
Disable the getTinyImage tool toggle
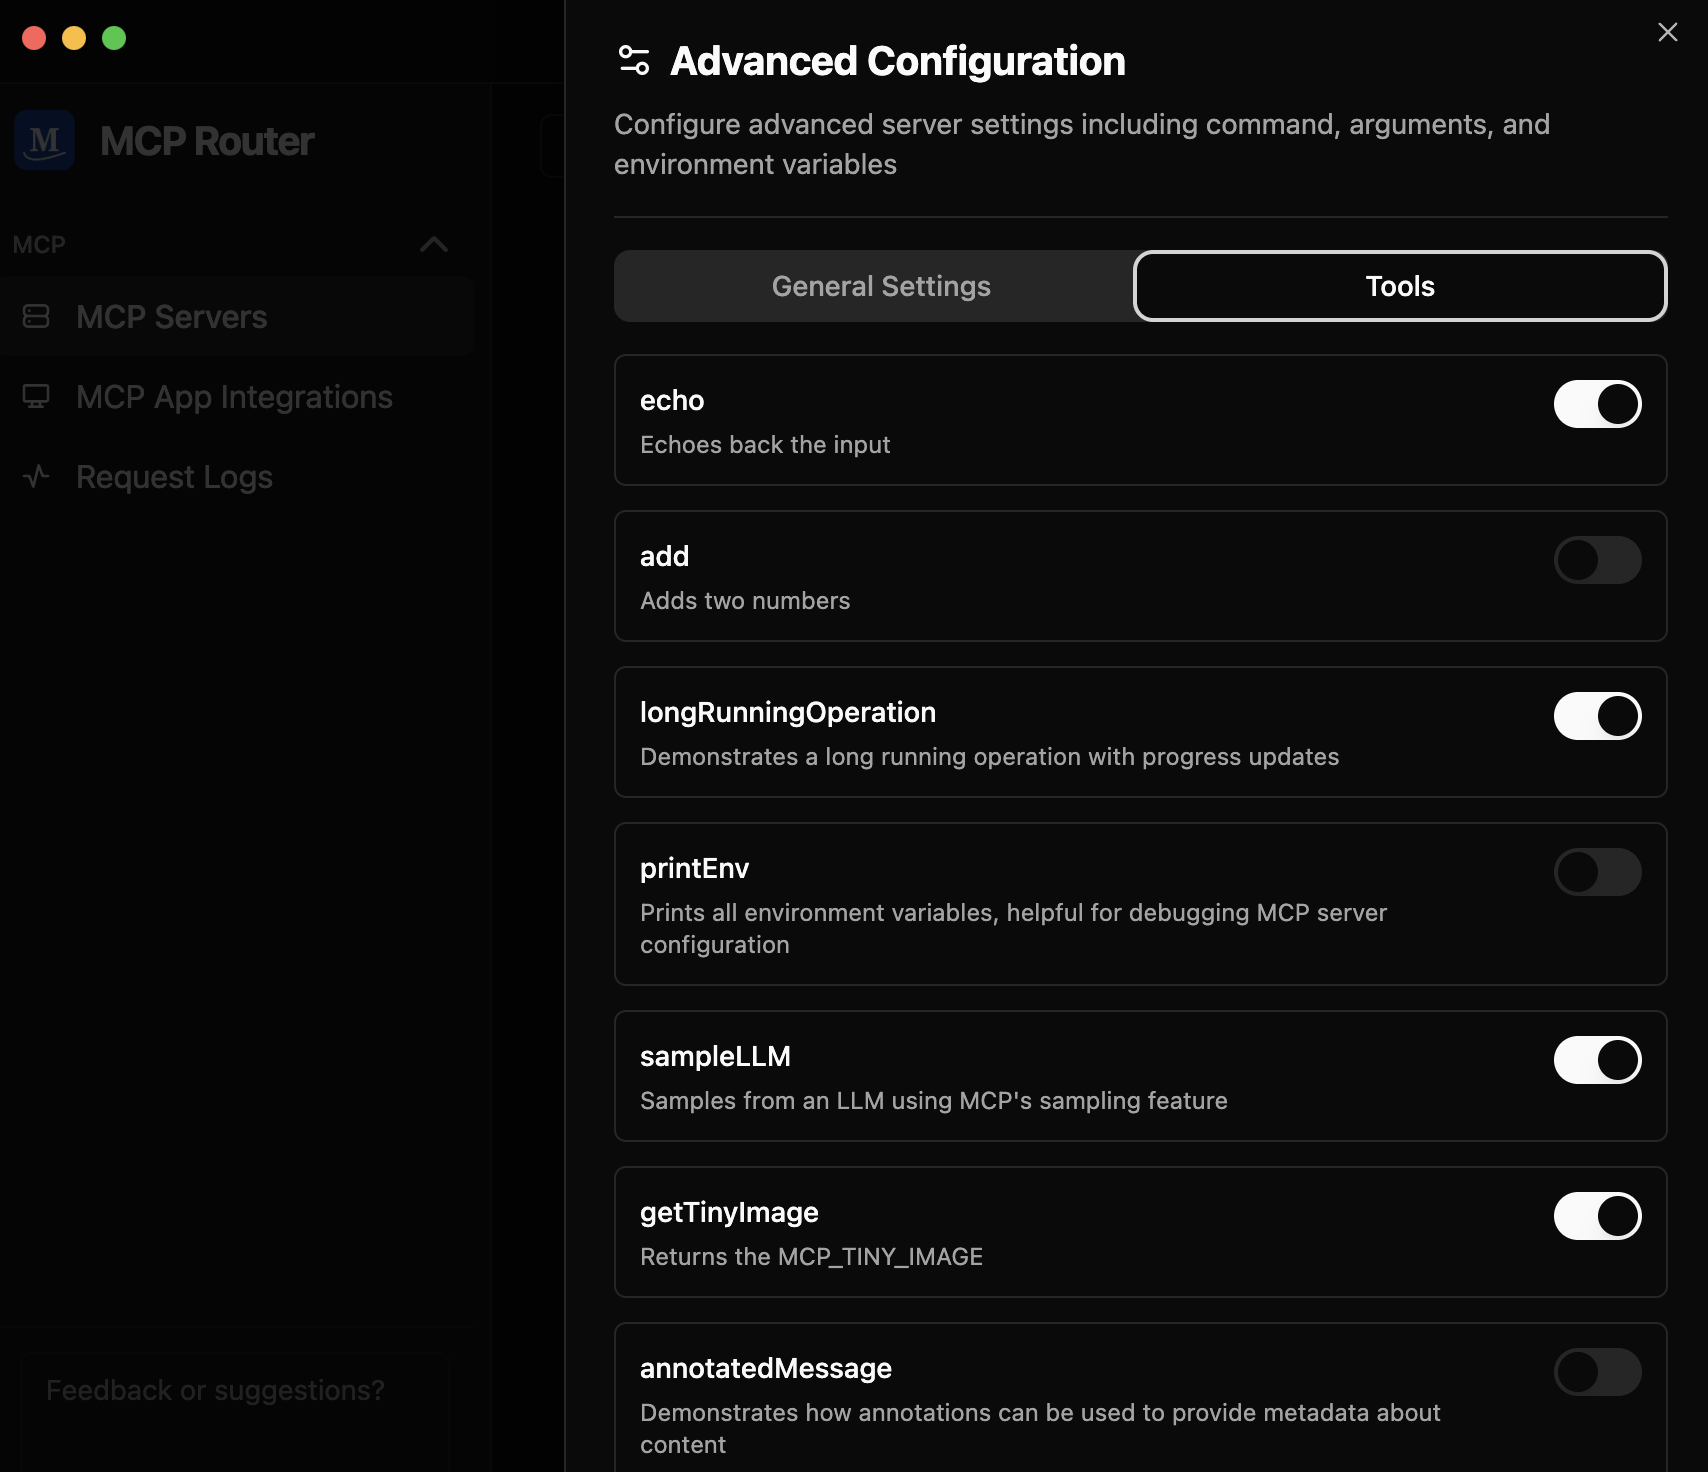coord(1597,1216)
